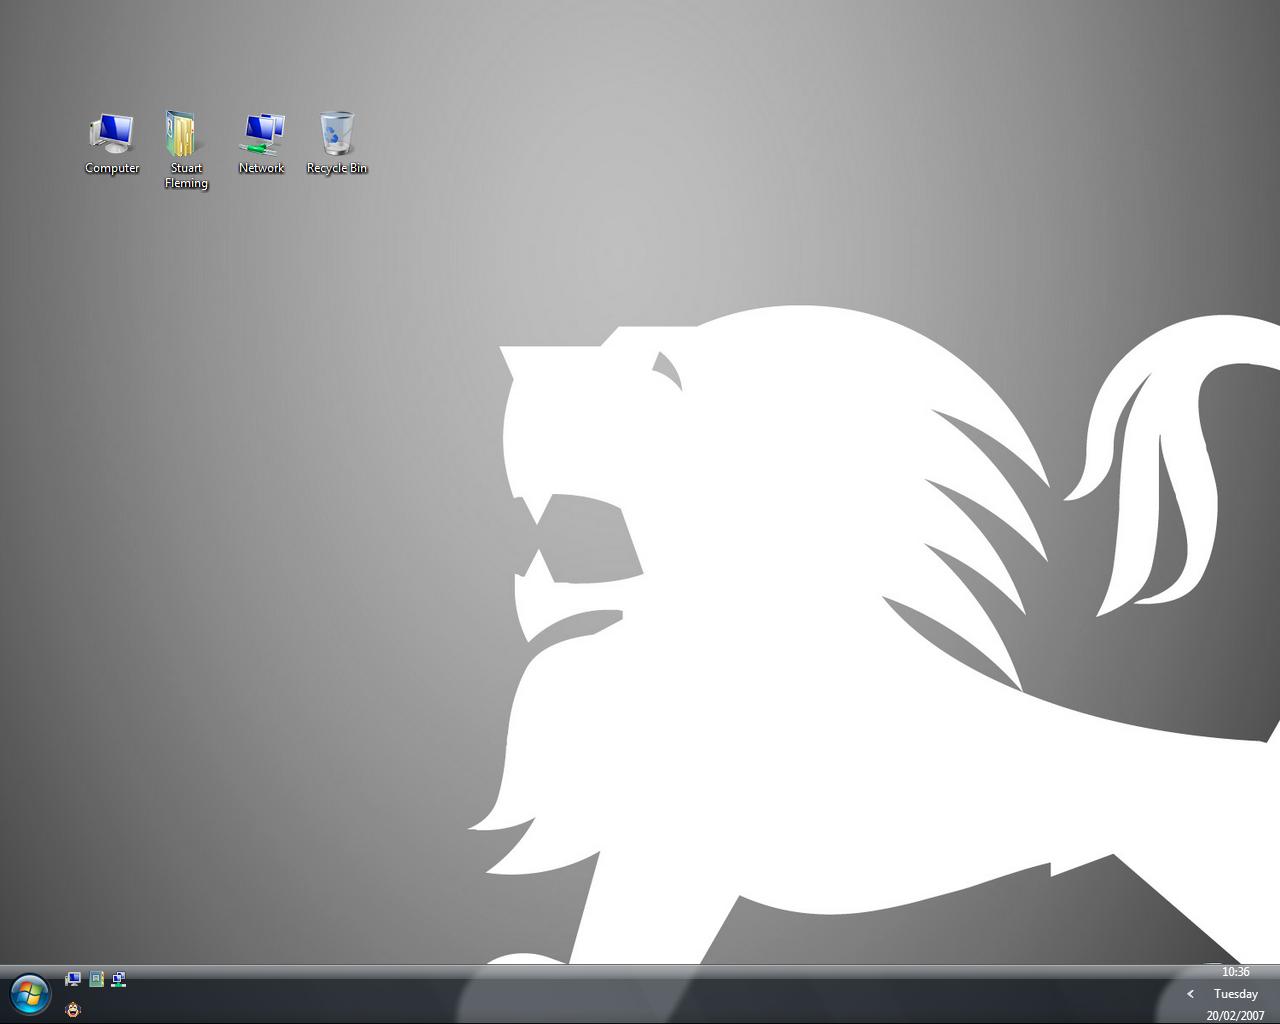The height and width of the screenshot is (1024, 1280).
Task: Click the monkey face Quick Launch icon
Action: pyautogui.click(x=73, y=1009)
